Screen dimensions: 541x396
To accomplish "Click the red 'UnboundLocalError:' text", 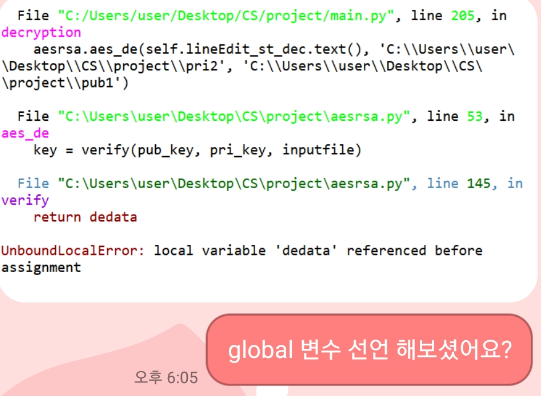I will coord(73,250).
